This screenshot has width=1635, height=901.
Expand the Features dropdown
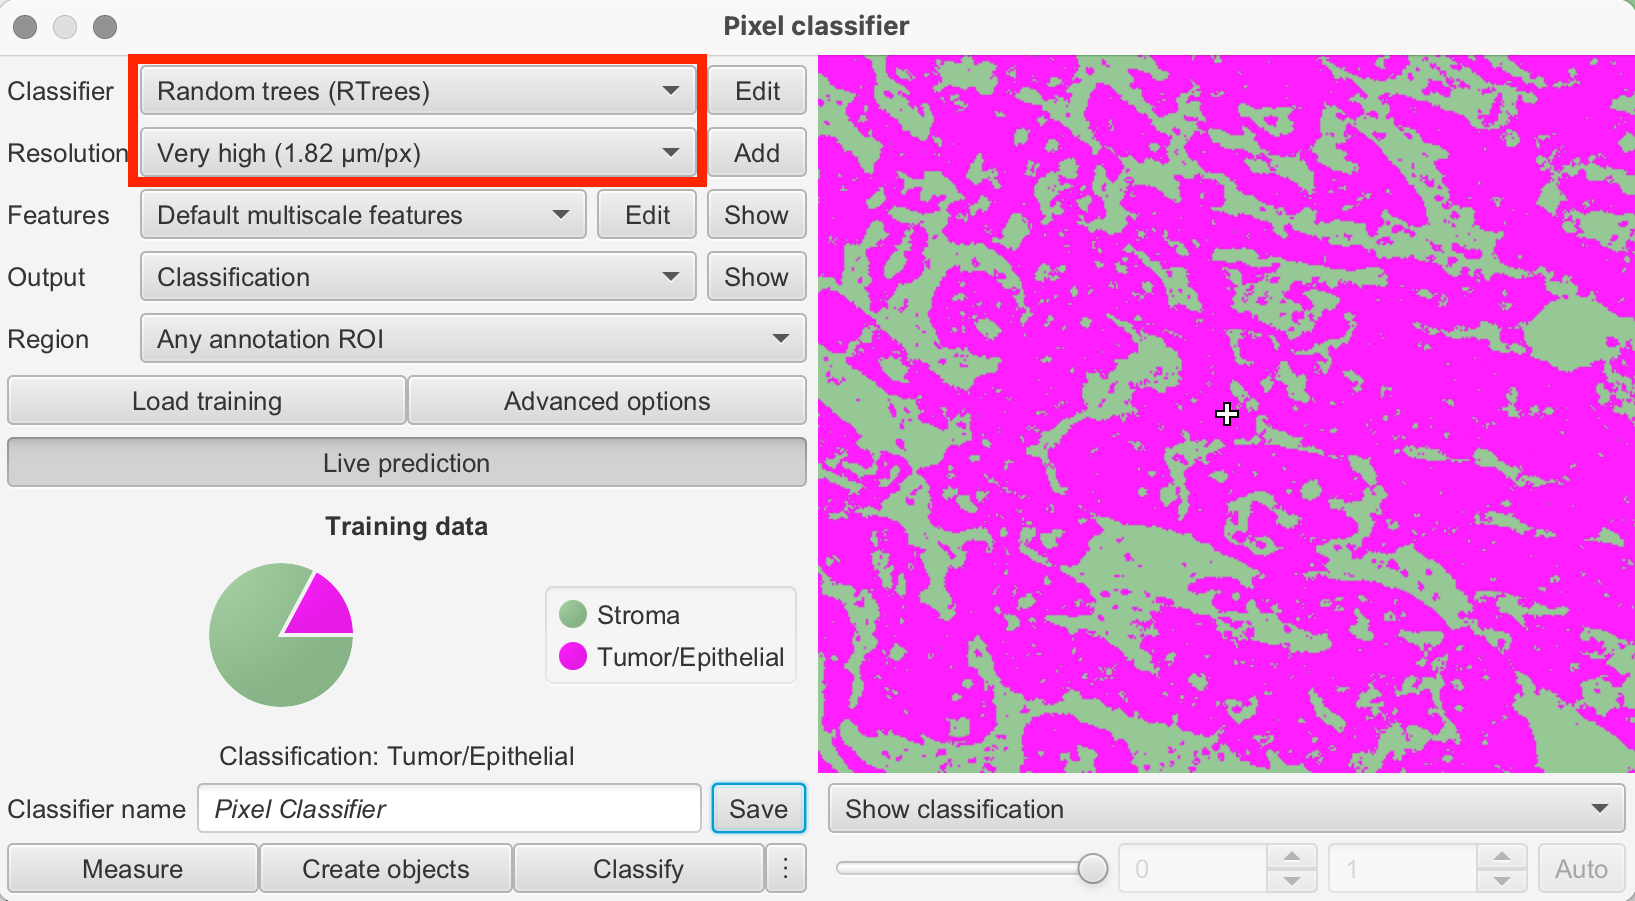click(x=363, y=215)
